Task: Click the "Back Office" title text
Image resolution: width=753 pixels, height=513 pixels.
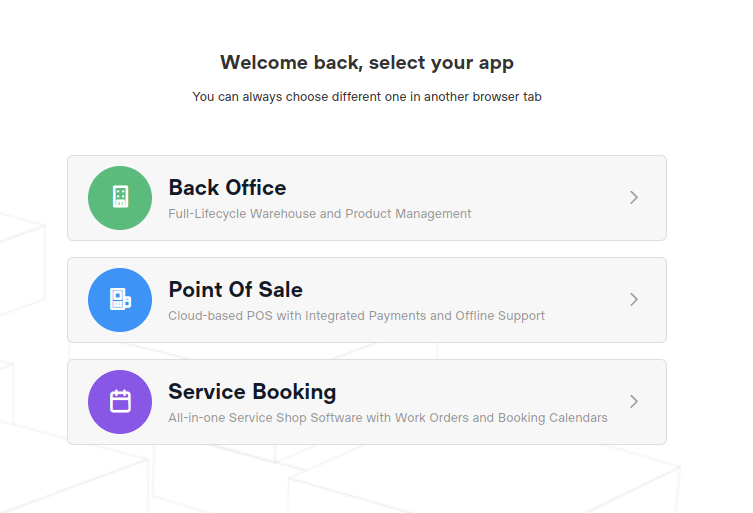Action: click(x=227, y=187)
